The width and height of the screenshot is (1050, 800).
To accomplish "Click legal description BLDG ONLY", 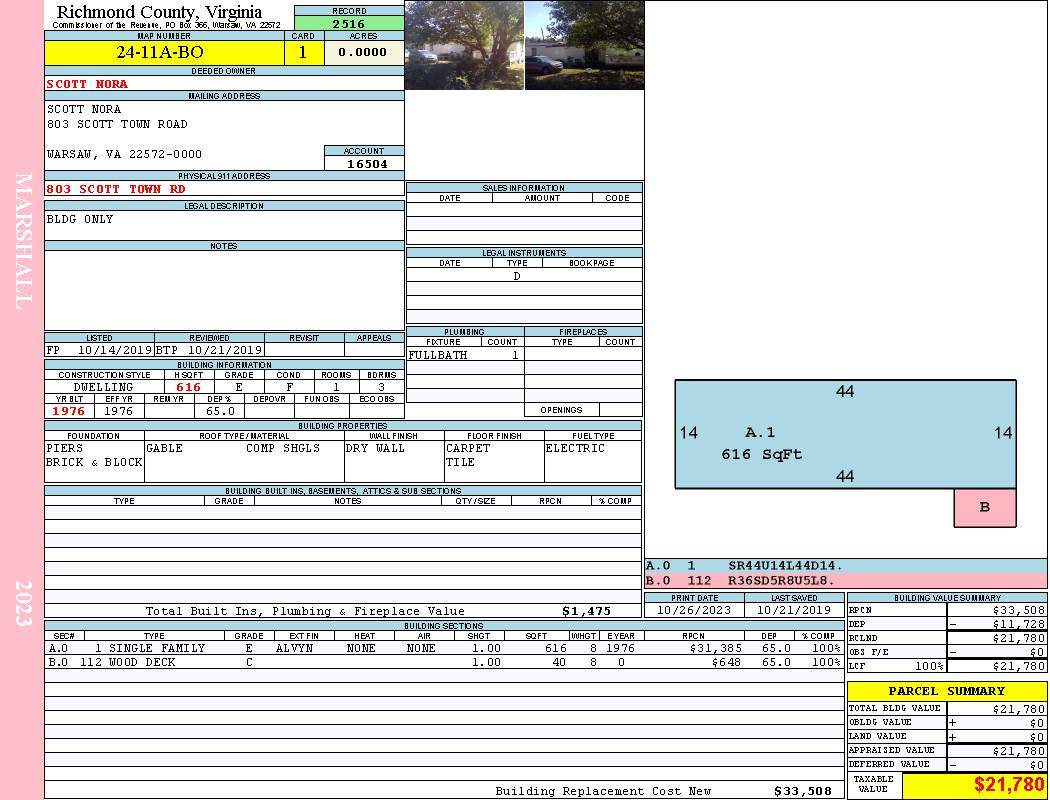I will [x=80, y=219].
